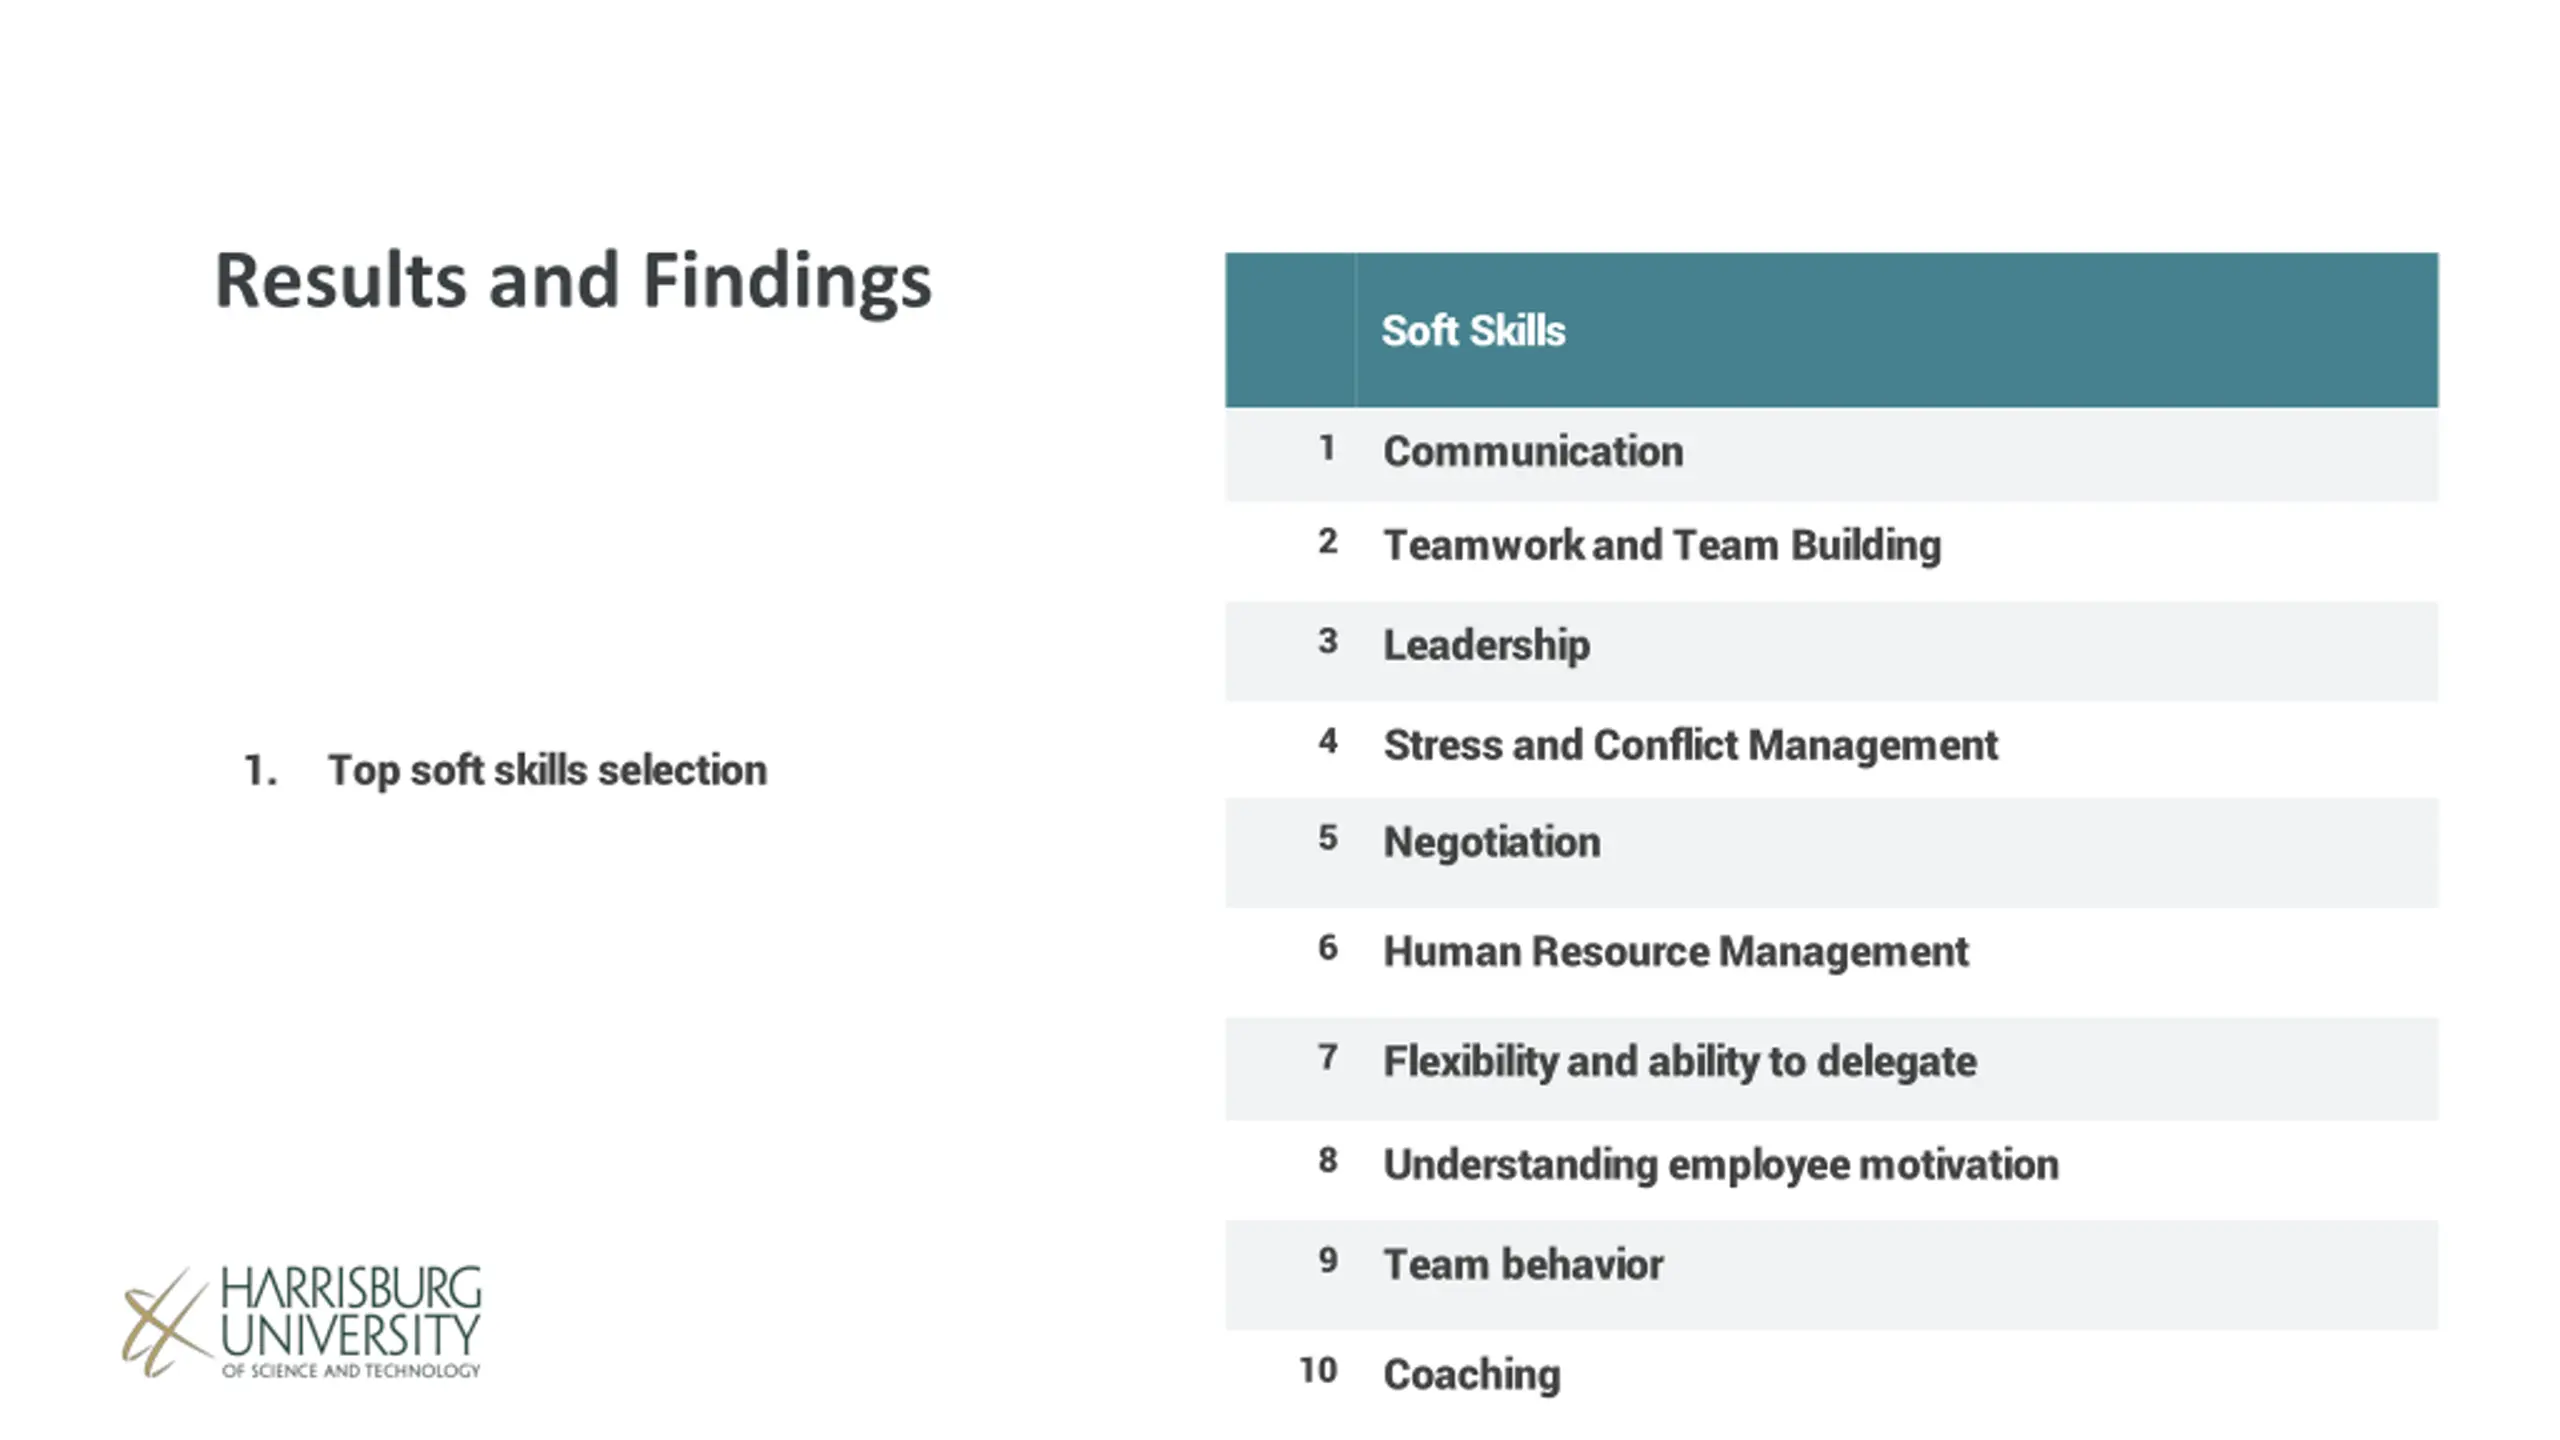Click the Teamwork and Team Building entry

(x=1662, y=546)
